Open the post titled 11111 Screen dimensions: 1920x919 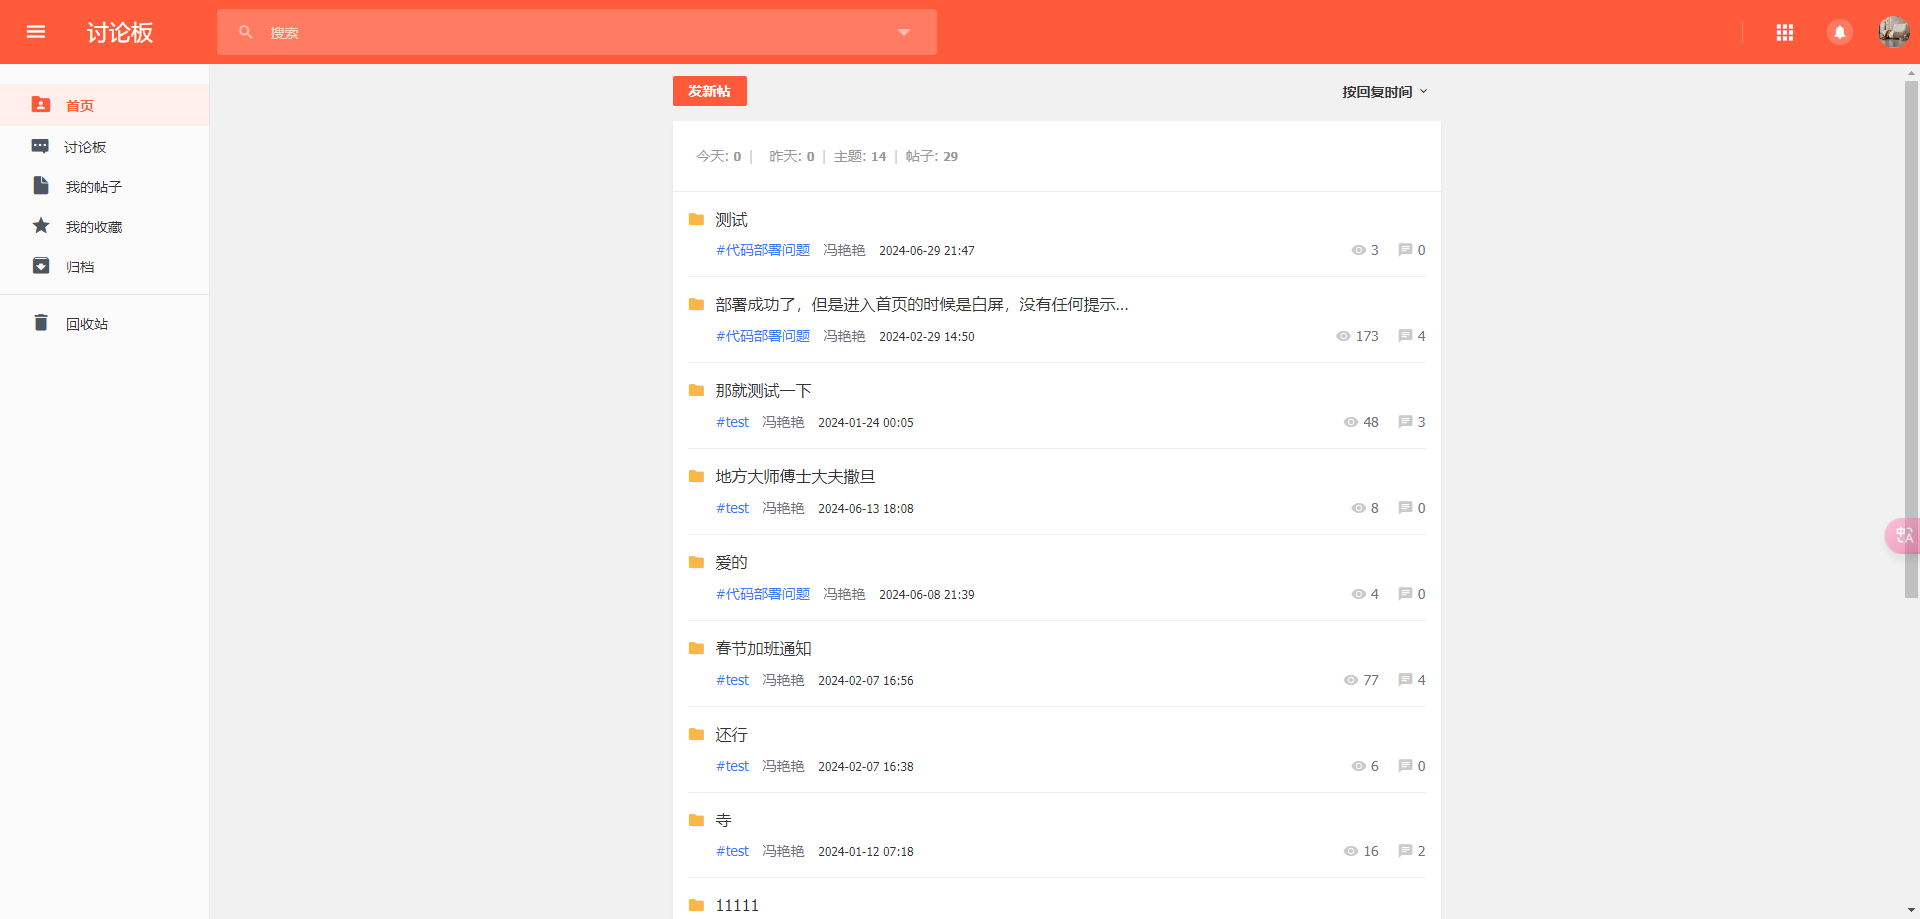point(737,905)
